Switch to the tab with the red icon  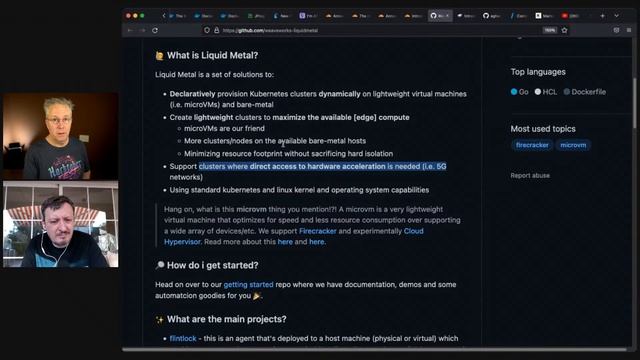coord(570,16)
